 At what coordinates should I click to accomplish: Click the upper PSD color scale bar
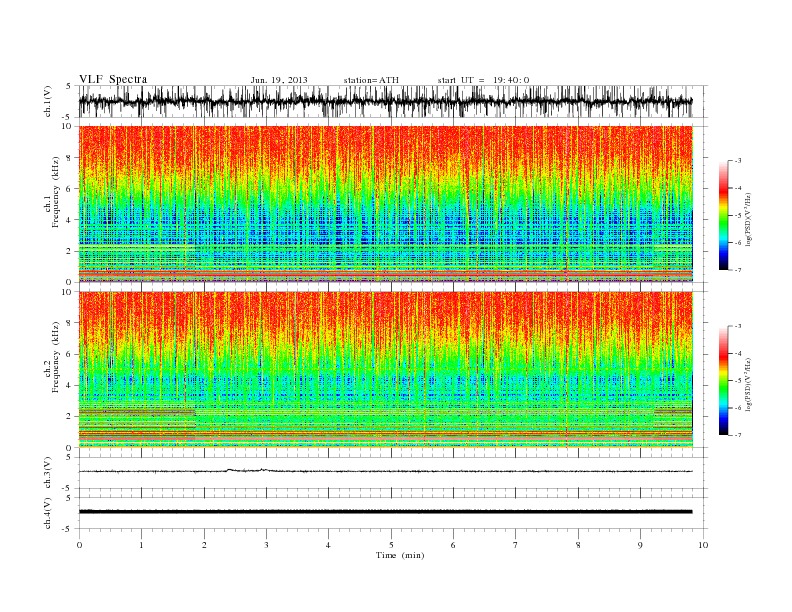click(724, 215)
